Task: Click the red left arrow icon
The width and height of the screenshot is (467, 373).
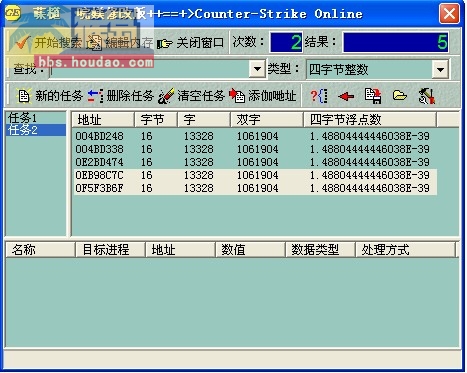Action: click(x=346, y=97)
